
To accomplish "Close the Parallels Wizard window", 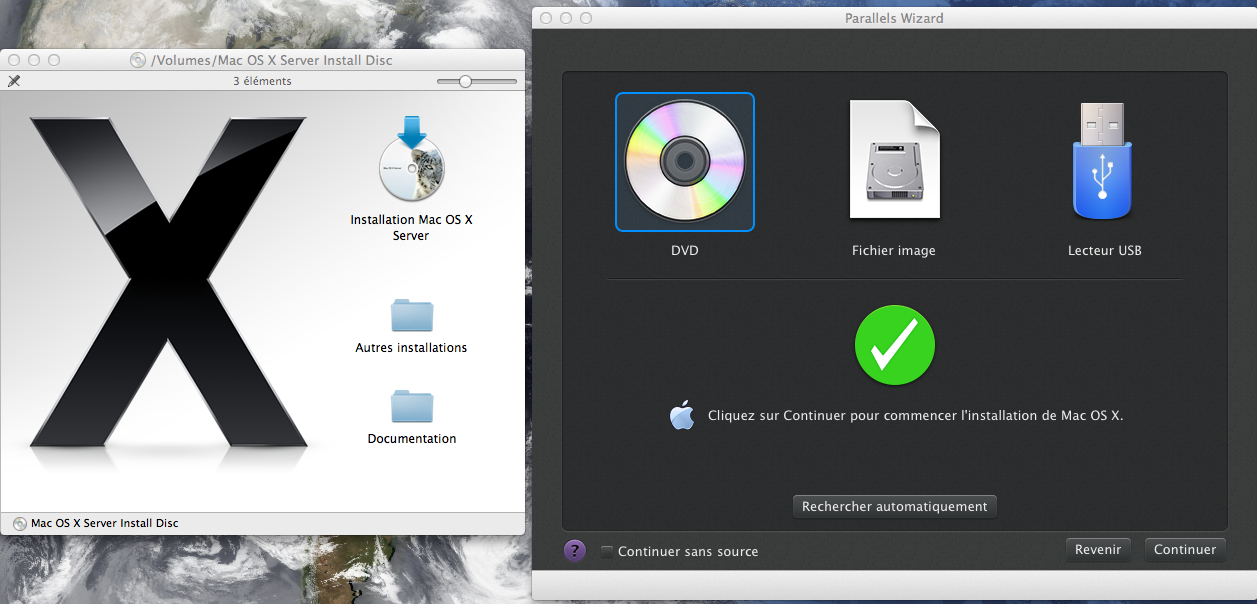I will coord(546,18).
